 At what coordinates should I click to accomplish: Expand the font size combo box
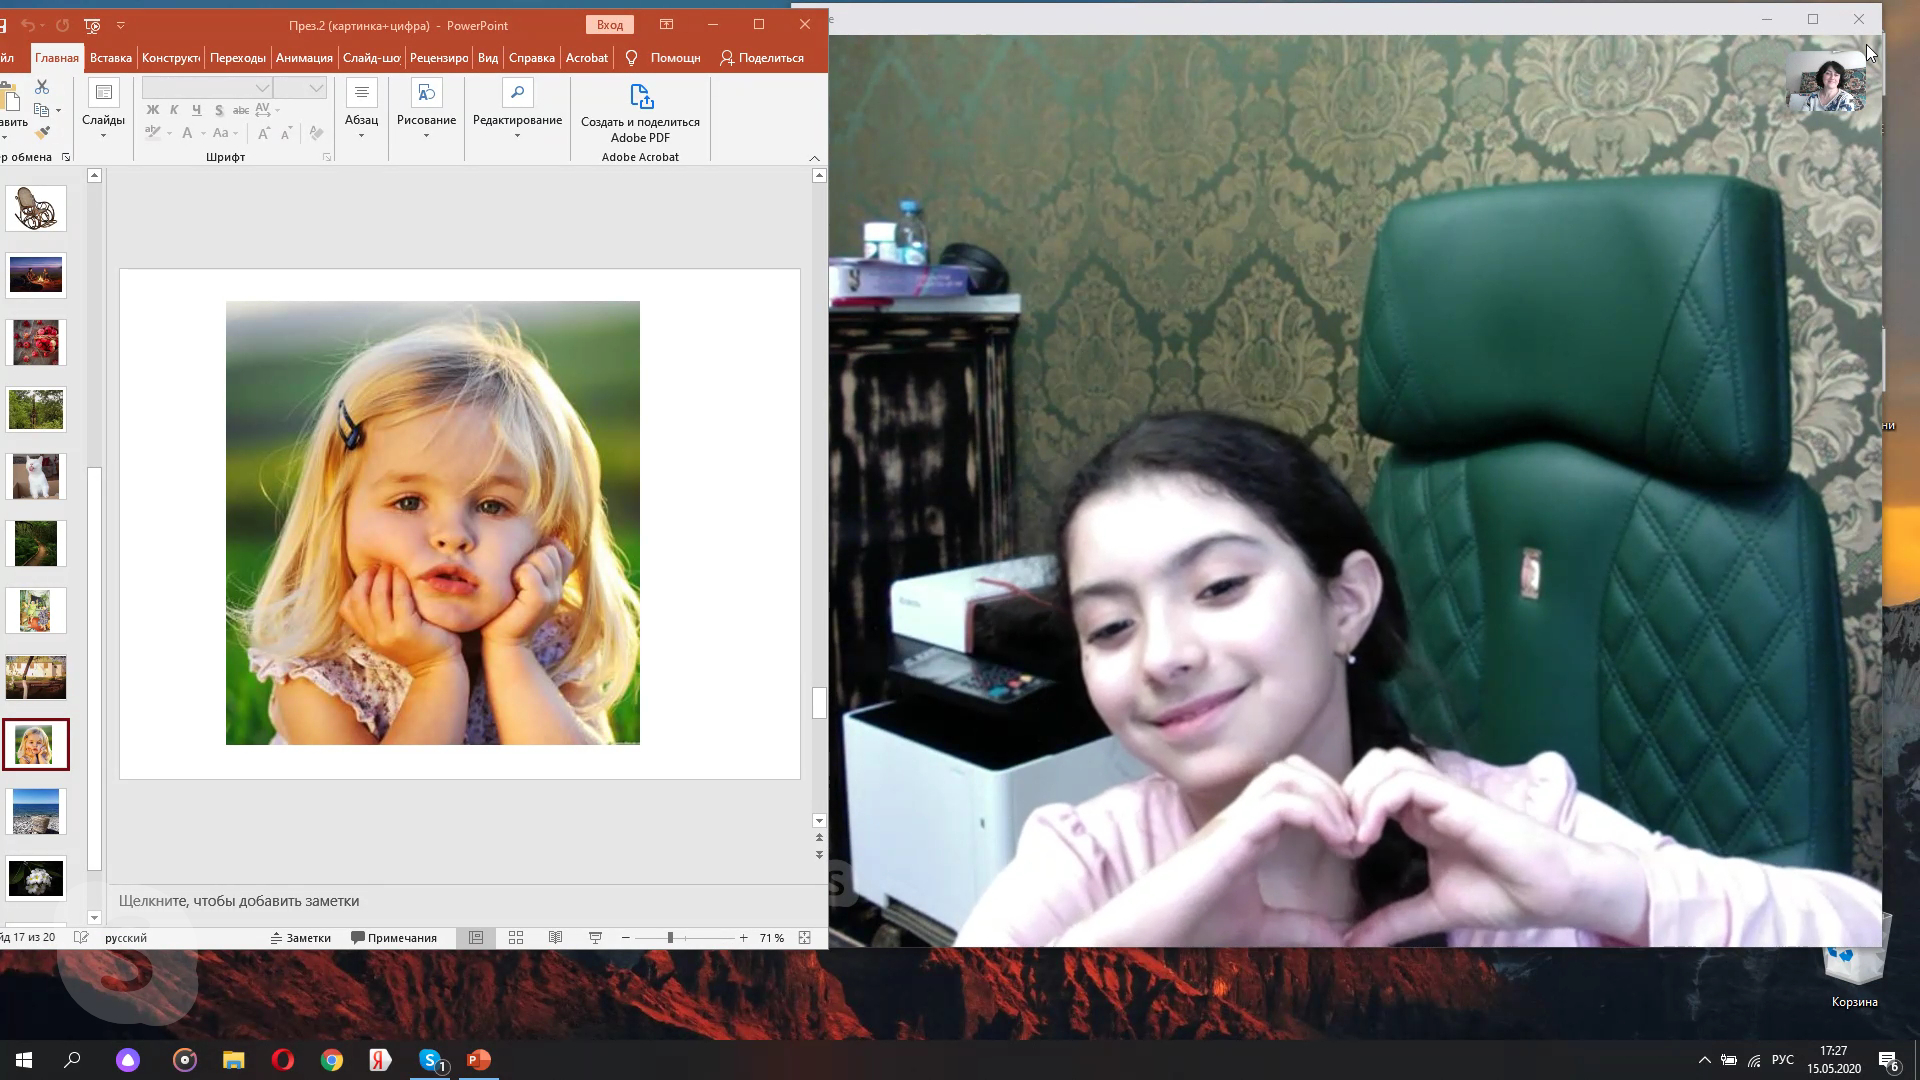[317, 88]
